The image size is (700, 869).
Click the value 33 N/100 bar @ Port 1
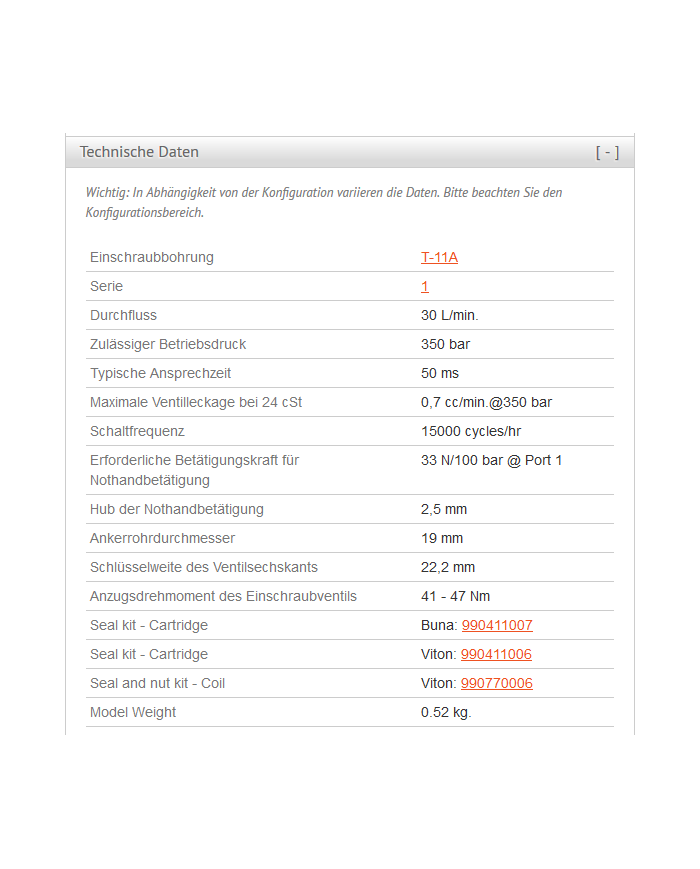pos(491,460)
